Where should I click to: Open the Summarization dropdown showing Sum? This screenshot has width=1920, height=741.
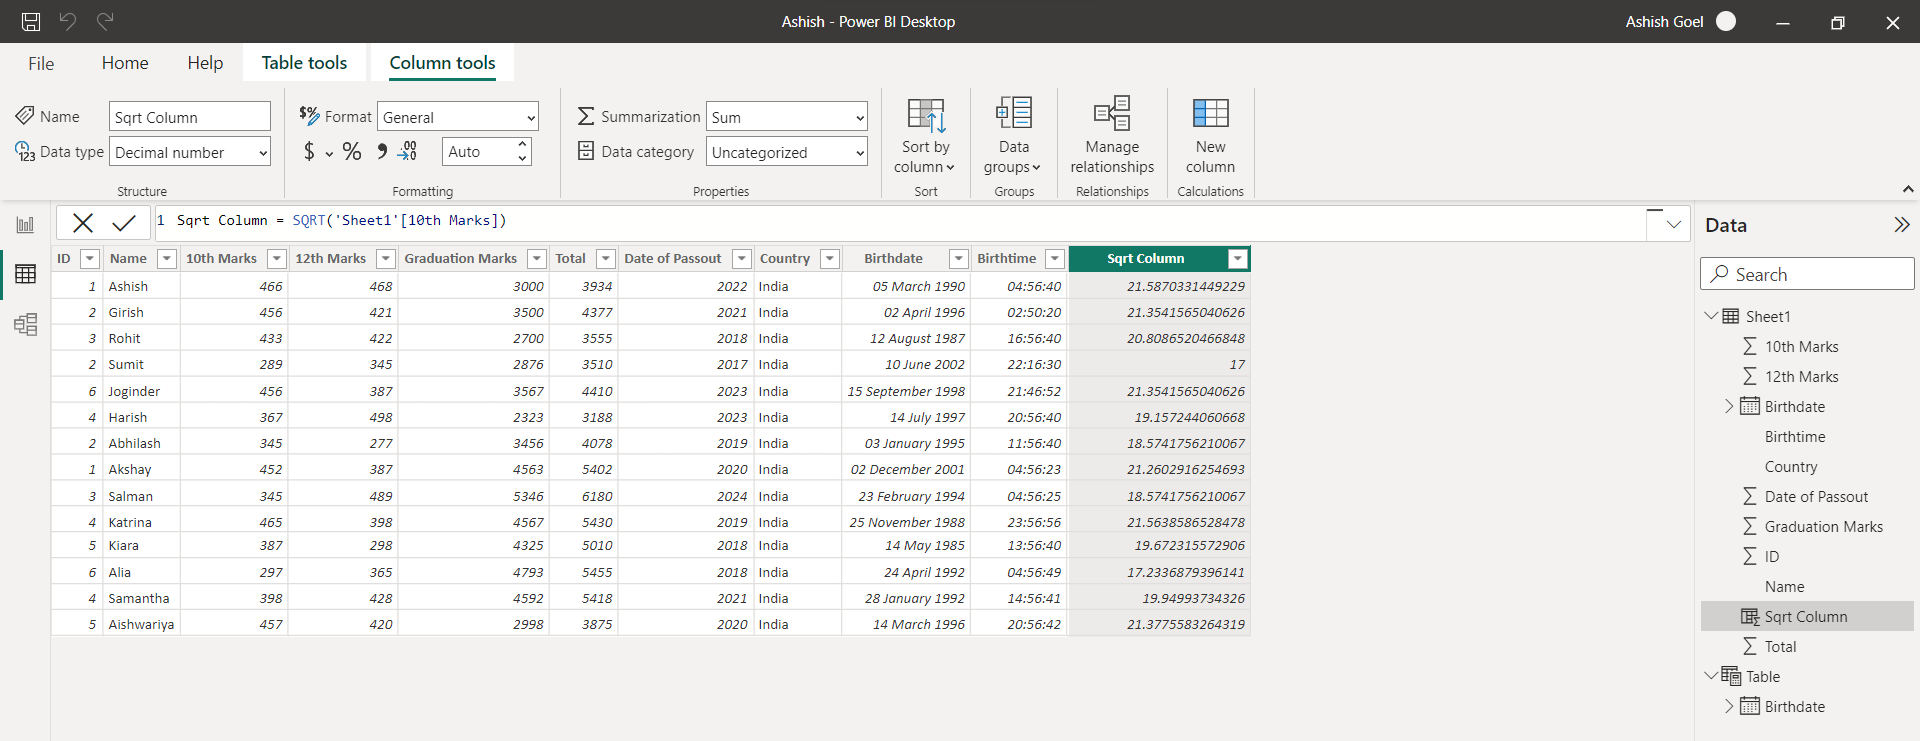pos(786,117)
